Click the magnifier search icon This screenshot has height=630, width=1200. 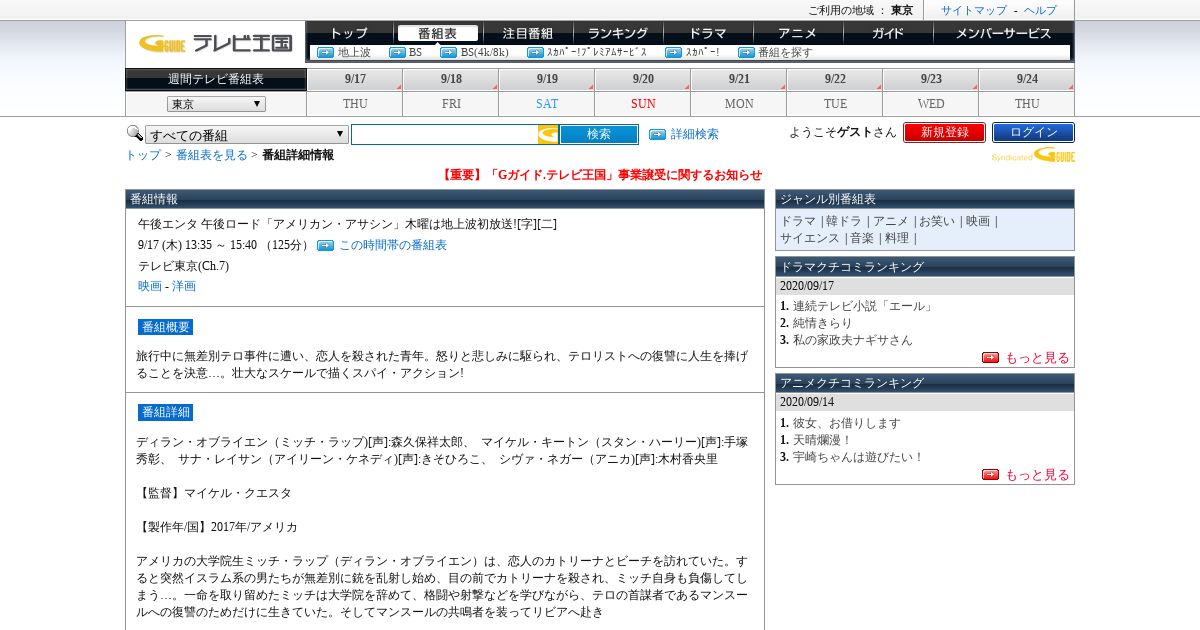(x=134, y=133)
